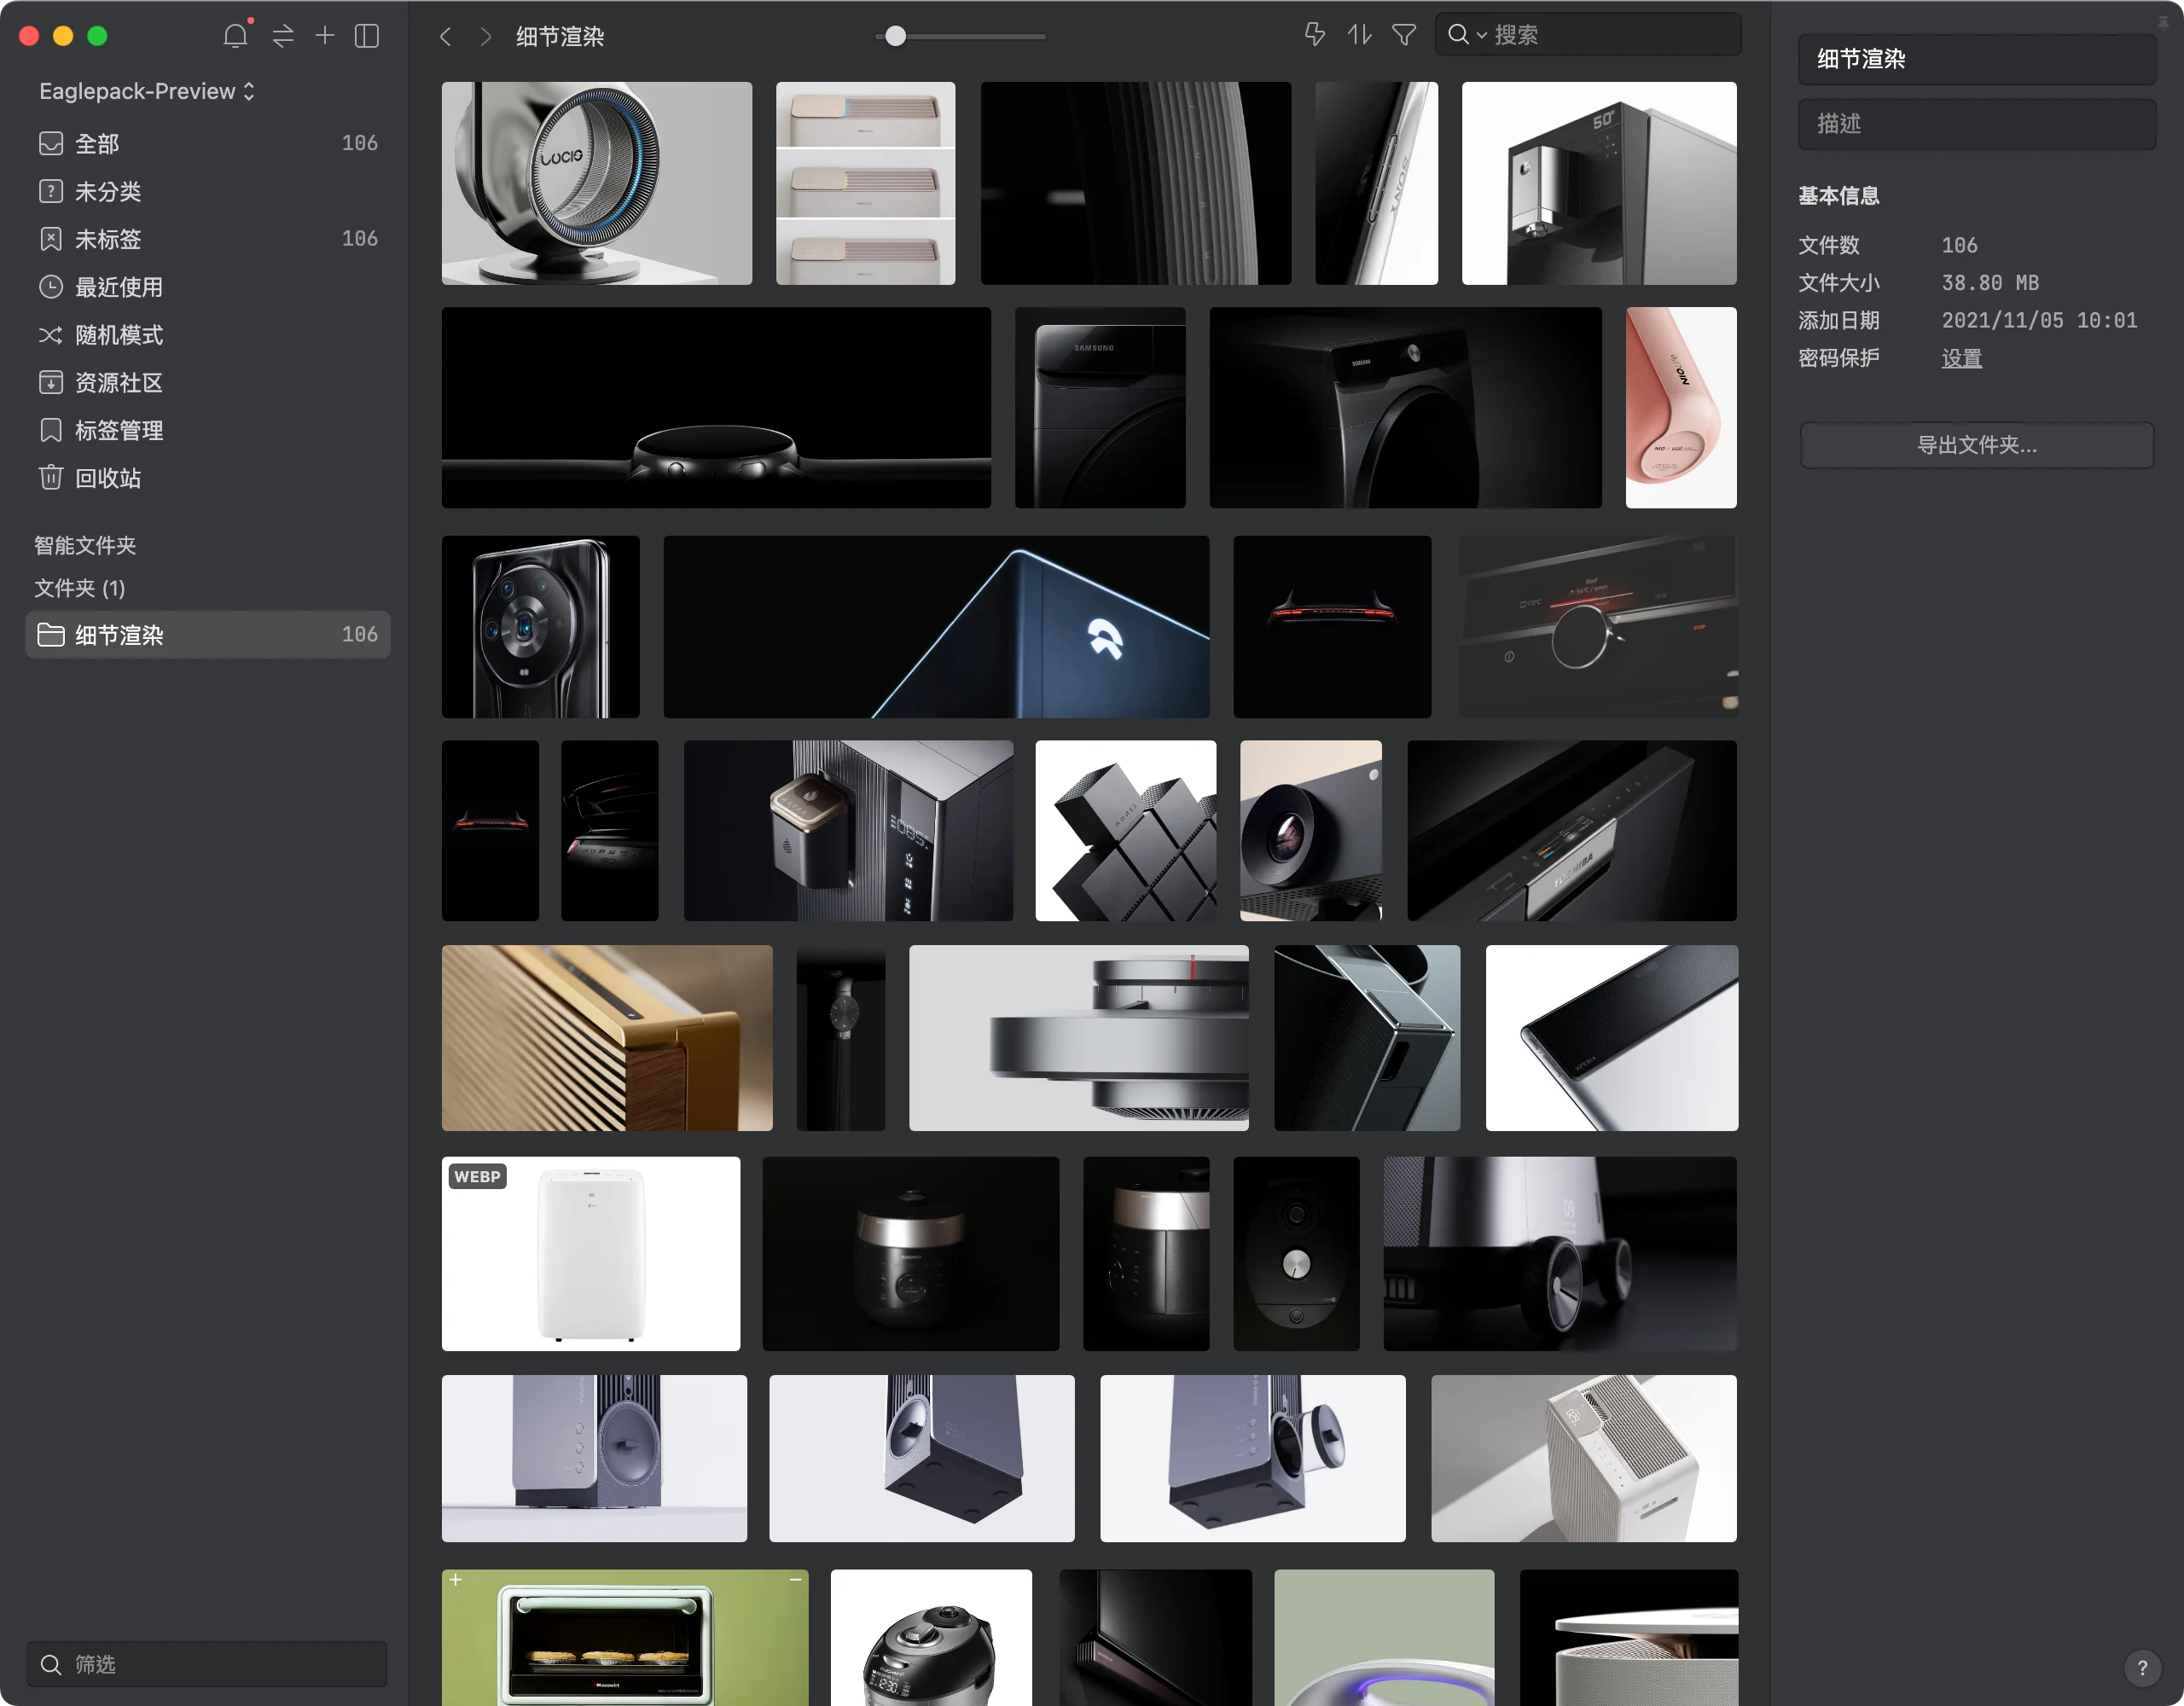Click the pin icon in inspector corner

point(2163,22)
